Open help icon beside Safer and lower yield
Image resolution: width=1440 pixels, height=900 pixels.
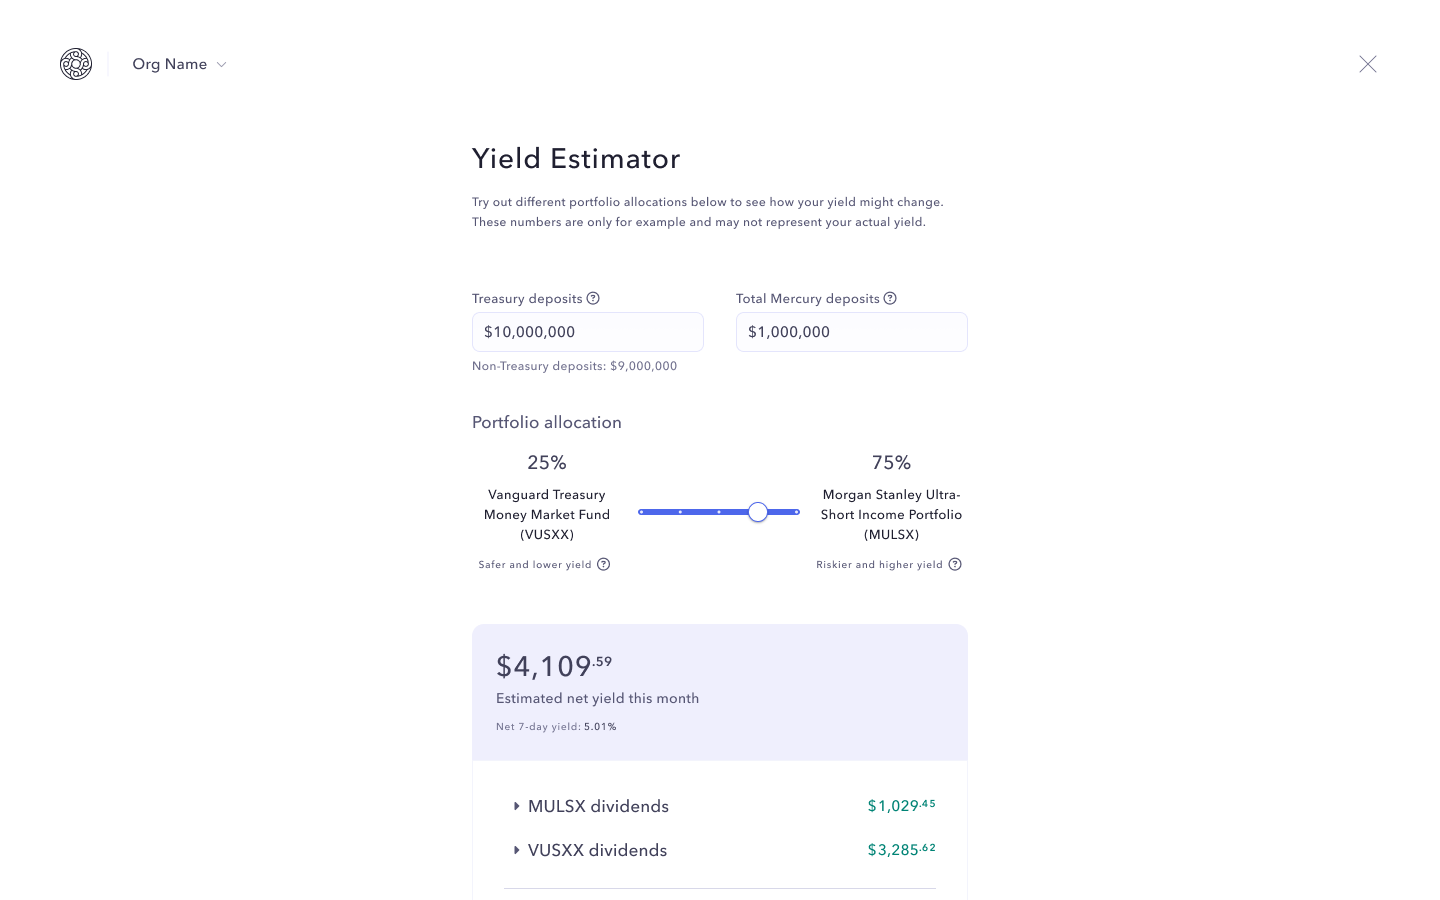[x=604, y=564]
